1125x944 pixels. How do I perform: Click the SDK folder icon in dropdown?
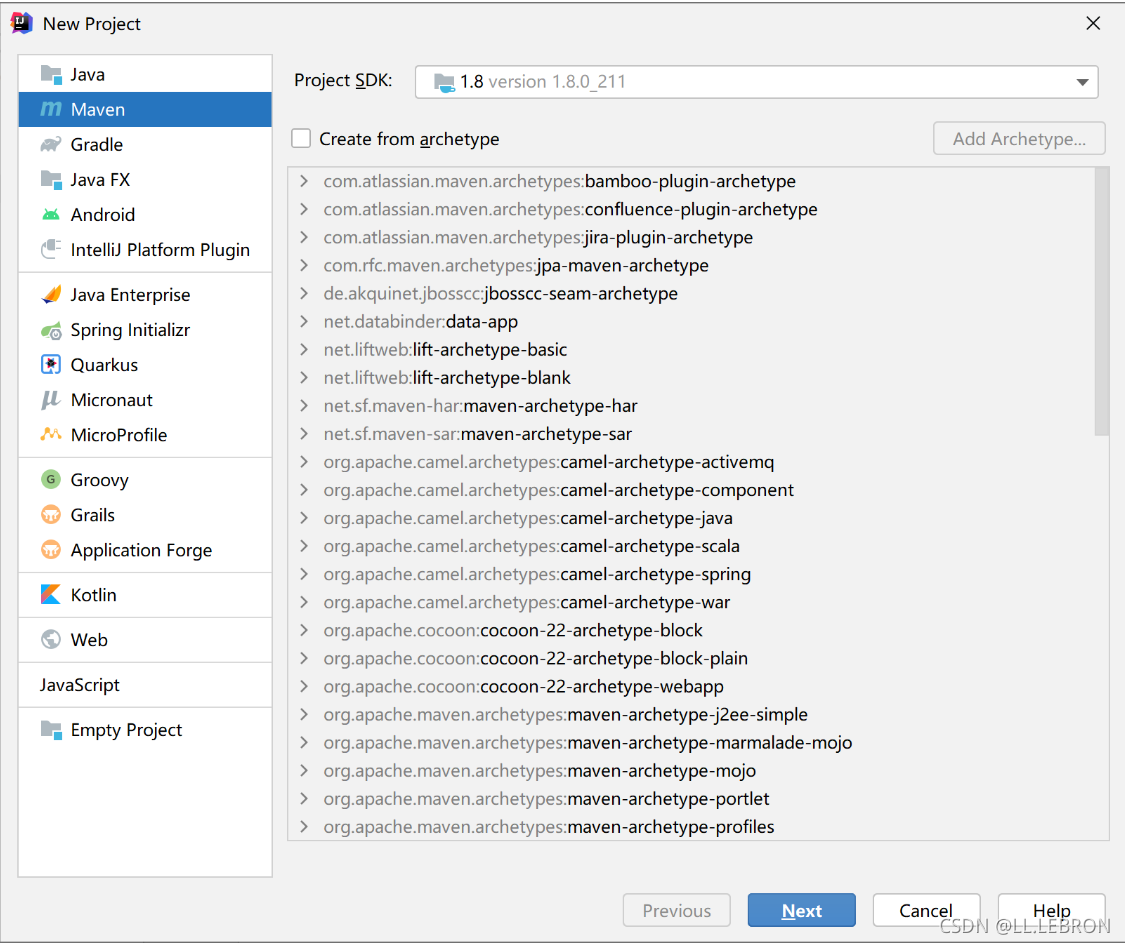[x=444, y=82]
